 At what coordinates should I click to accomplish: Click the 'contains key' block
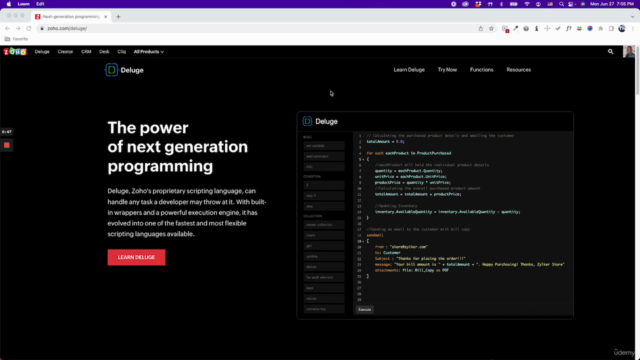tap(324, 309)
